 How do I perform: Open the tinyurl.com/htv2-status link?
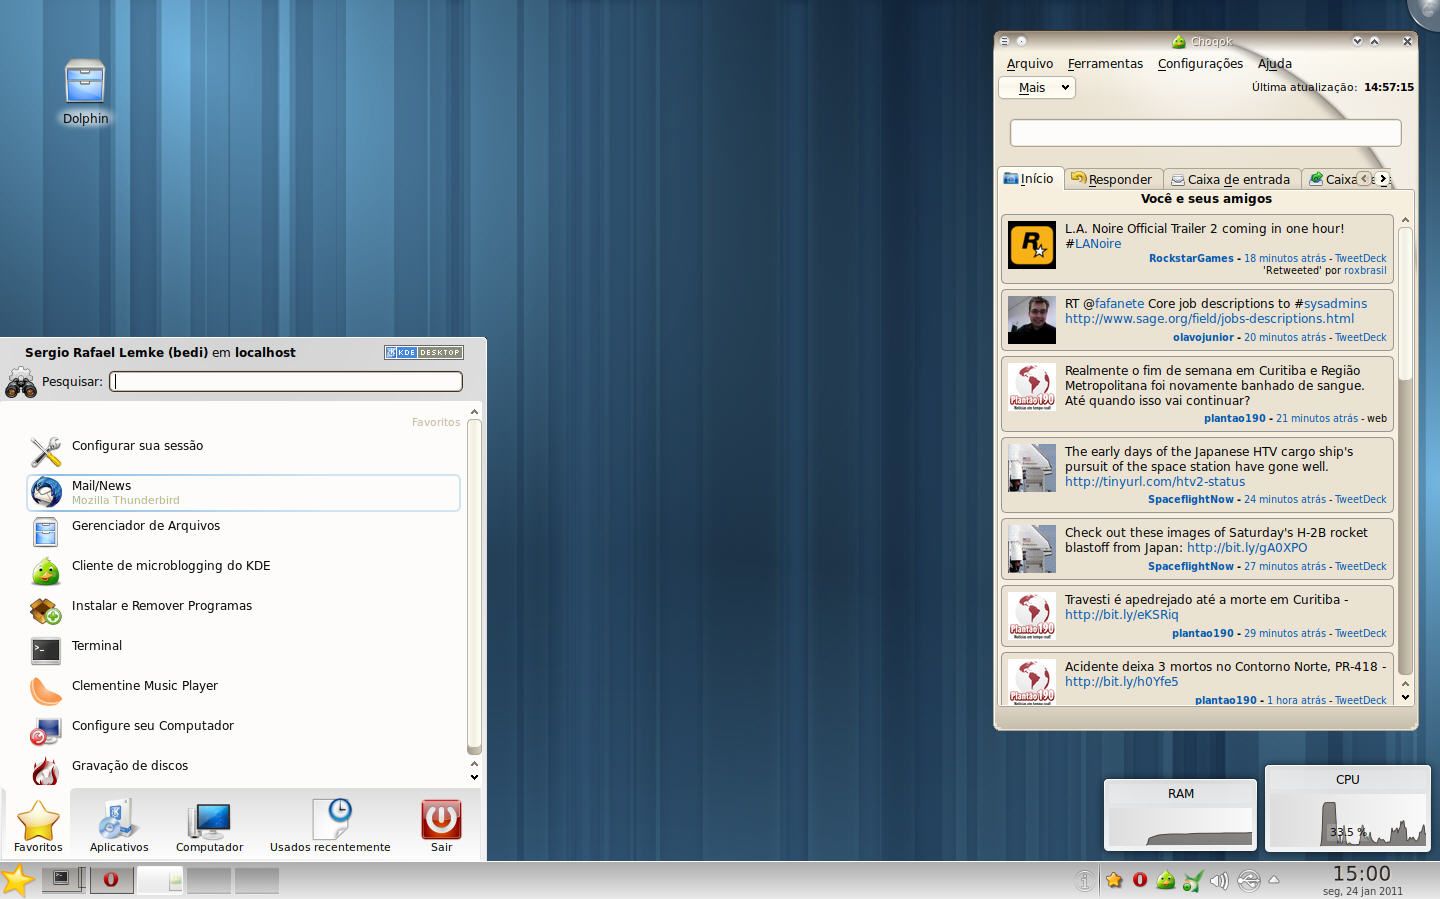tap(1140, 482)
